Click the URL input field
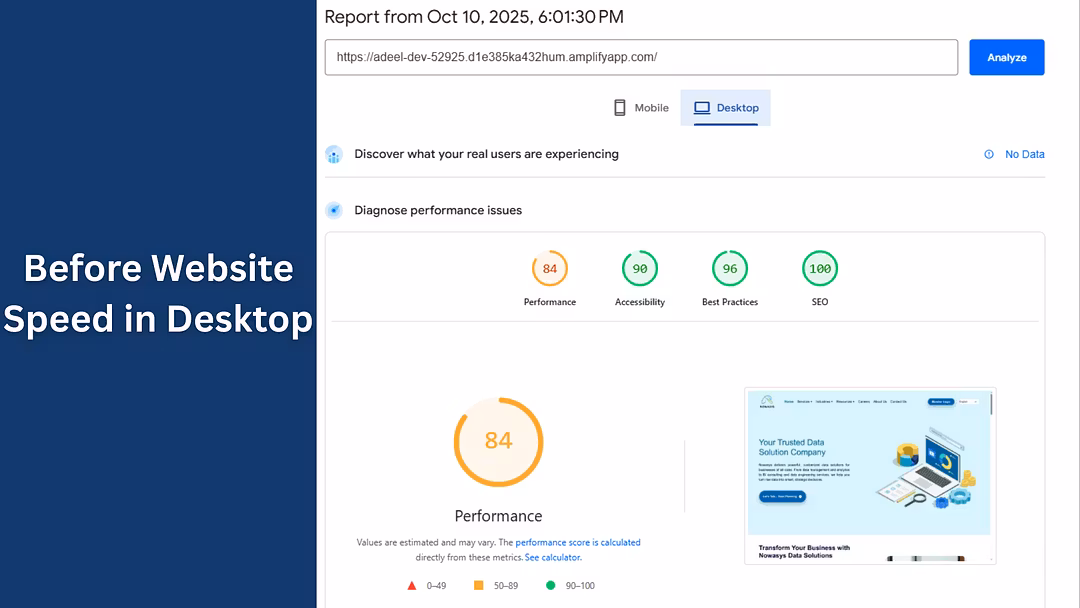Screen dimensions: 1080x608 click(x=640, y=58)
